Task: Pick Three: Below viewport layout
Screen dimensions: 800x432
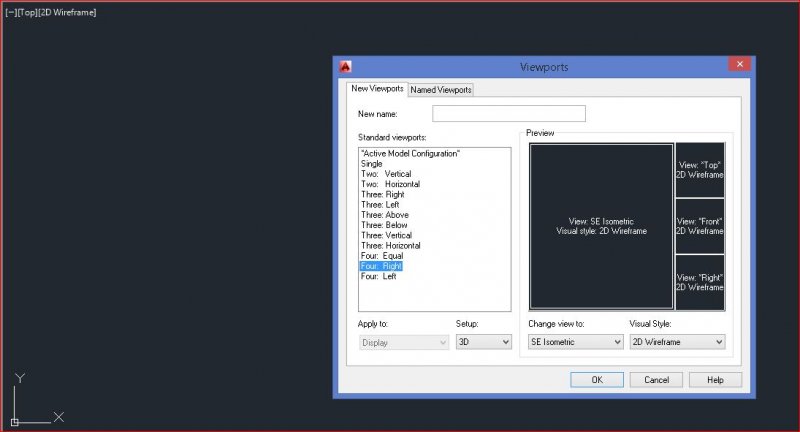Action: [384, 225]
